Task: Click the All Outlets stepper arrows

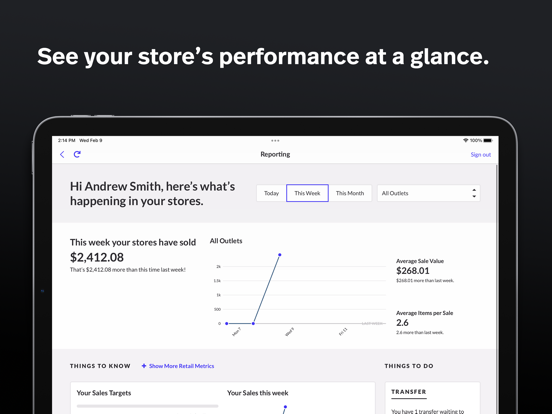Action: (x=474, y=193)
